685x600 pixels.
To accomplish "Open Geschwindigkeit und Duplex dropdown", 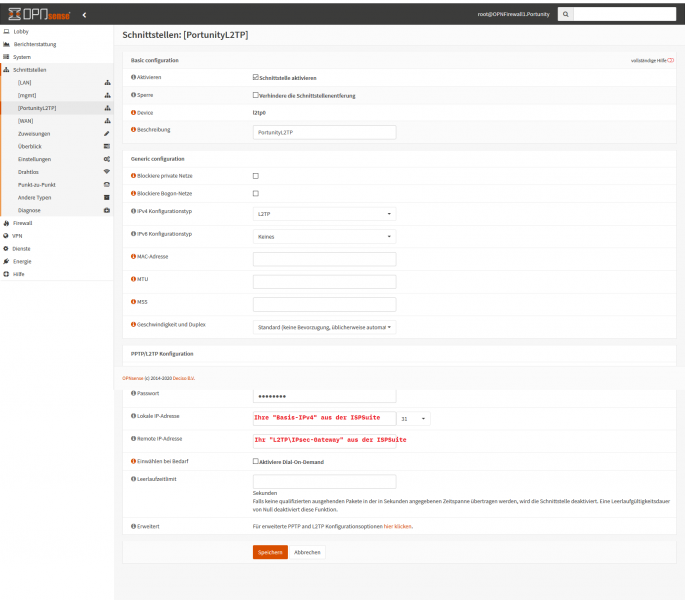I will click(324, 326).
